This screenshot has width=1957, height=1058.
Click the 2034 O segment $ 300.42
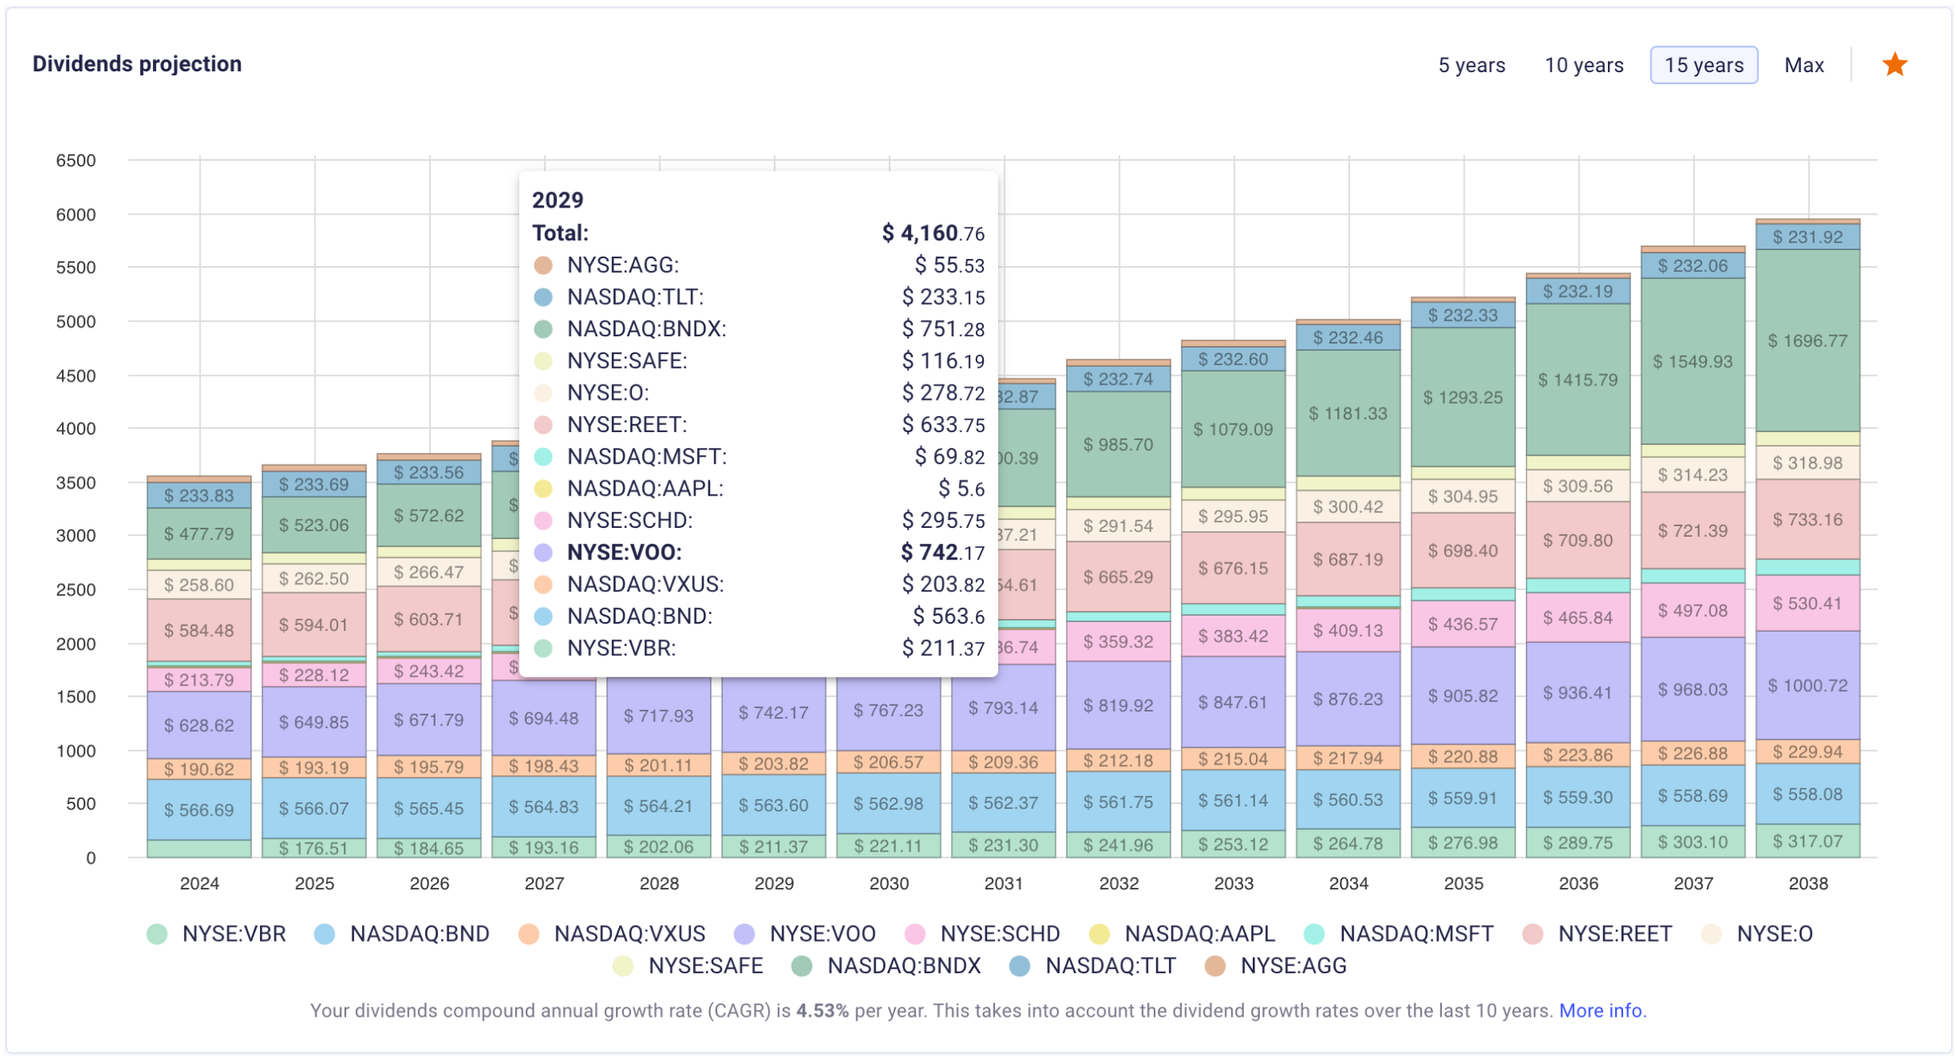coord(1348,506)
